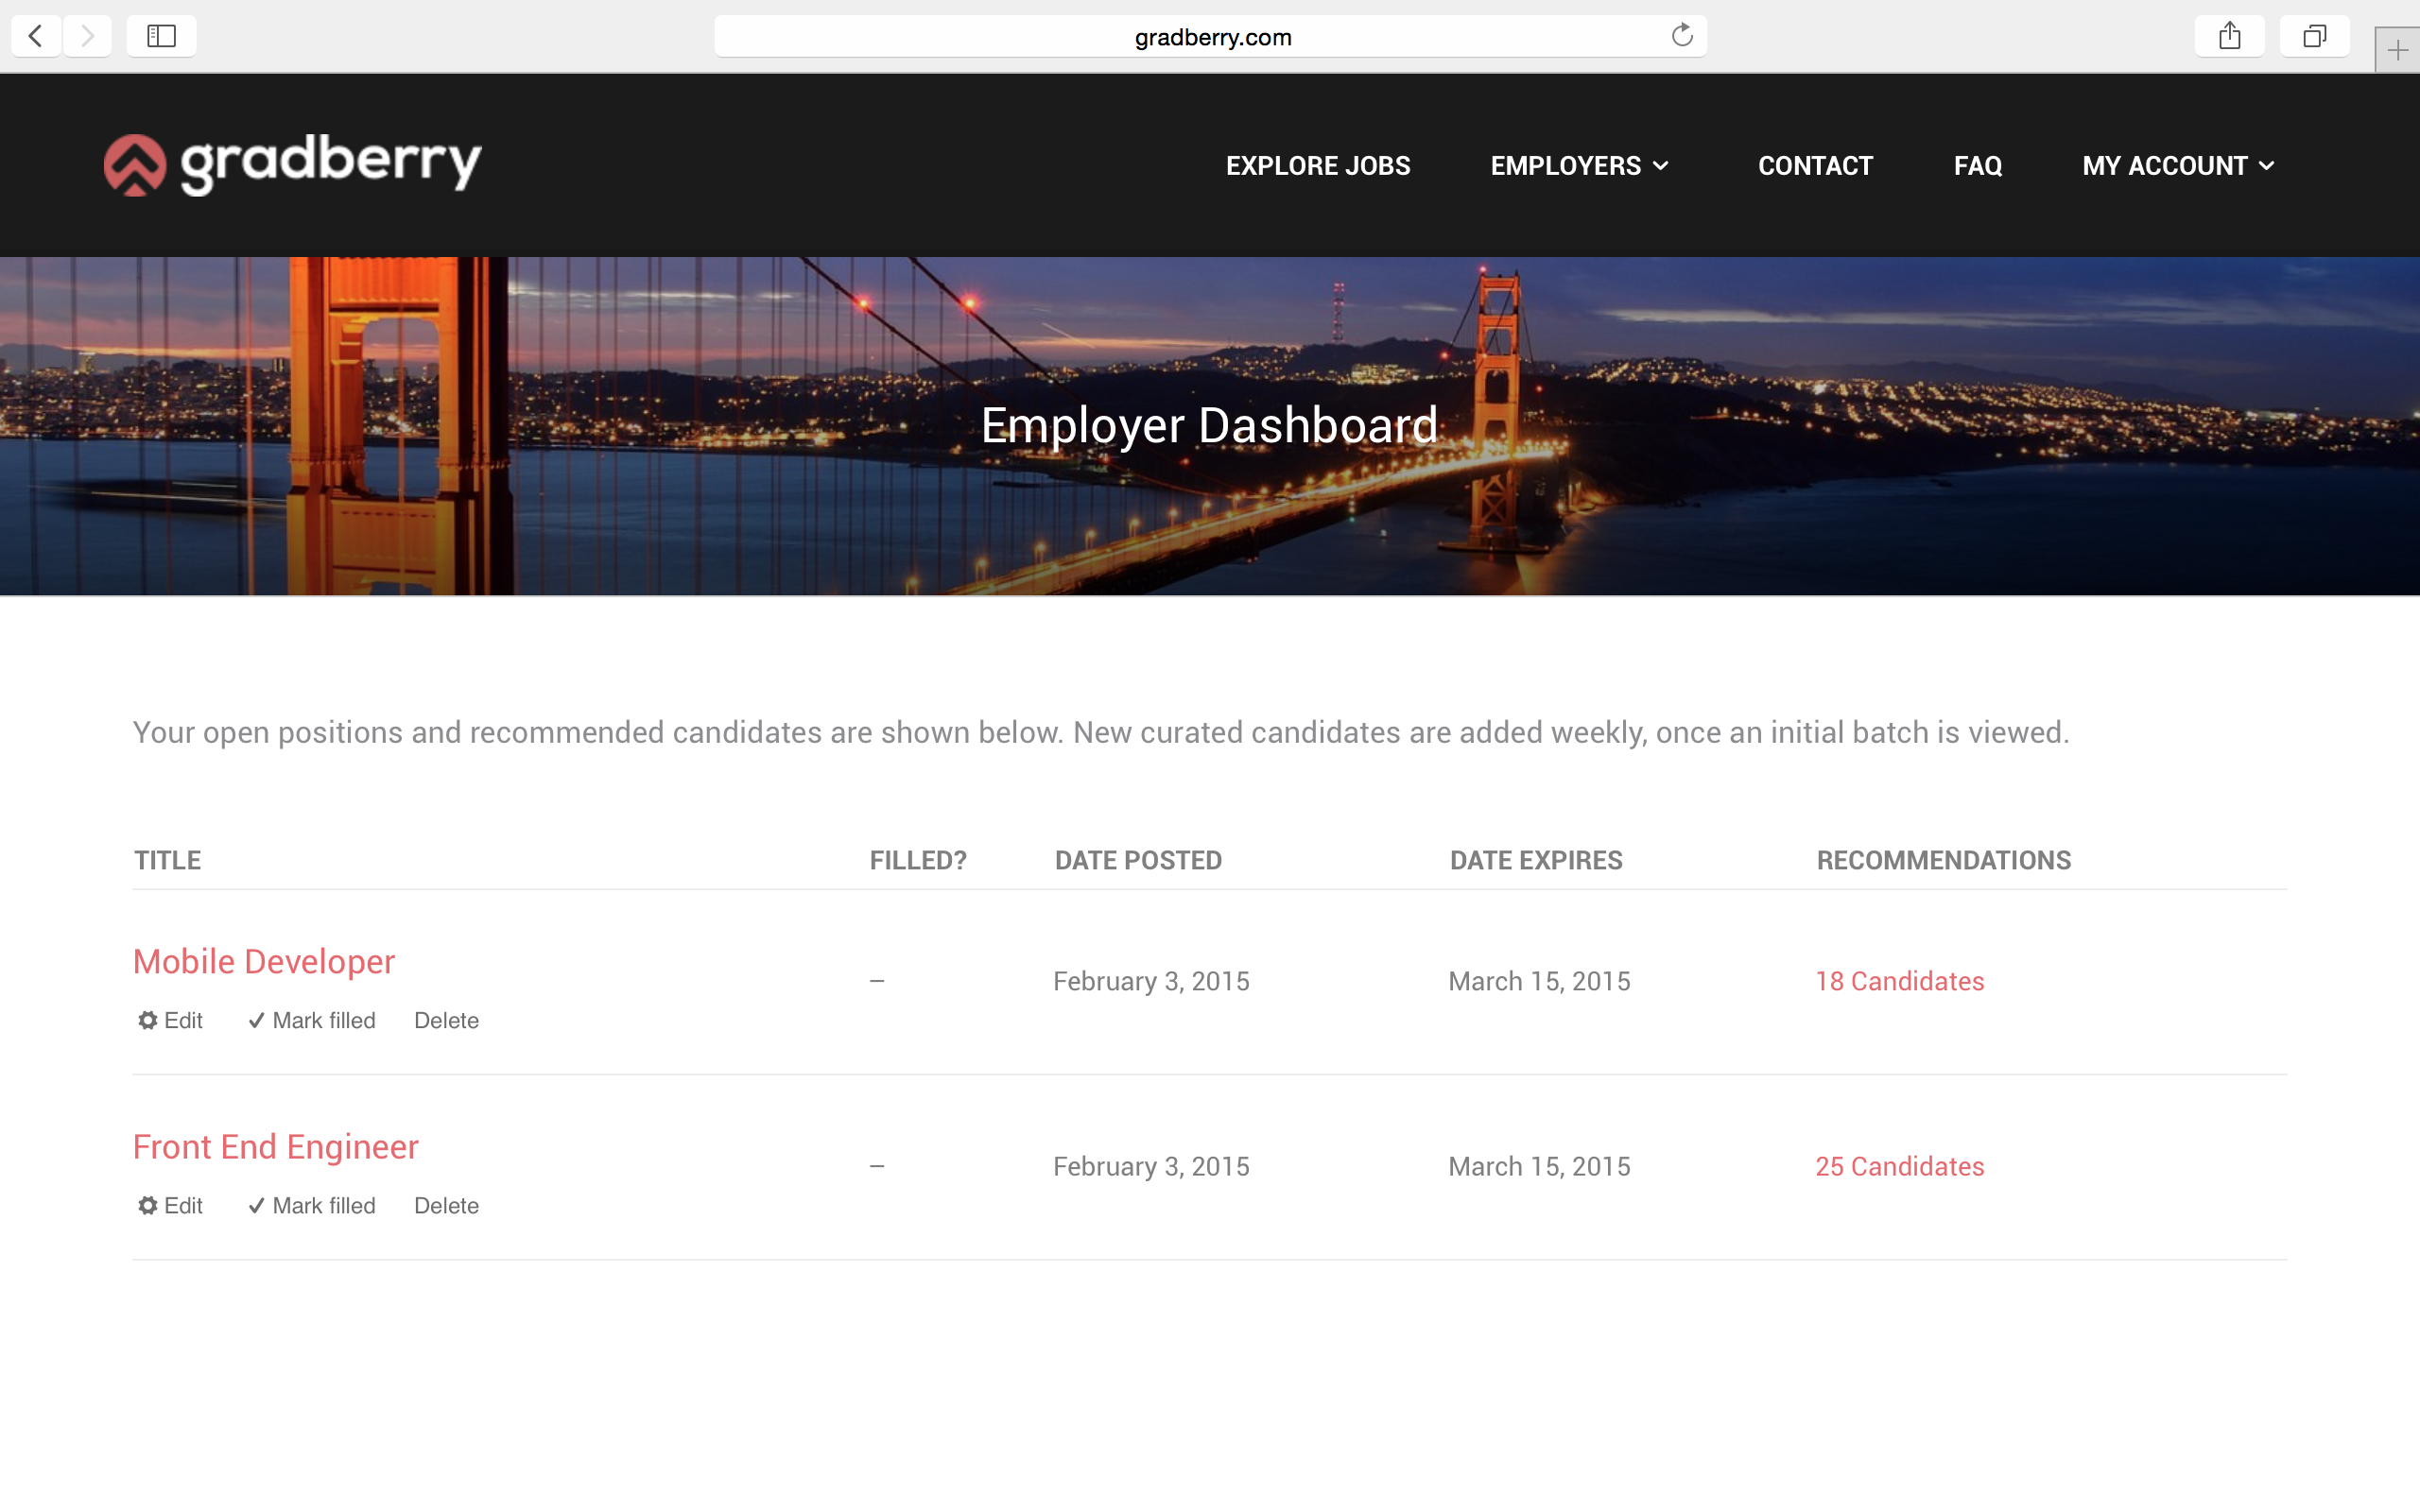Viewport: 2420px width, 1512px height.
Task: Mark Mobile Developer position as filled
Action: tap(312, 1020)
